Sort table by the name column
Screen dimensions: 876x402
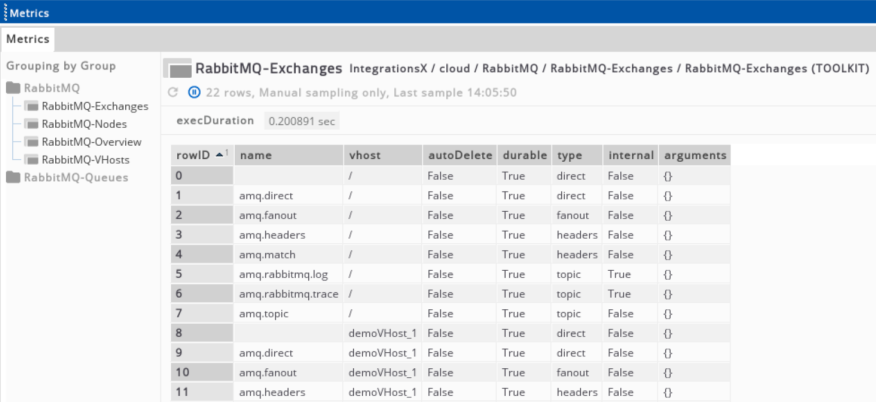(x=256, y=155)
